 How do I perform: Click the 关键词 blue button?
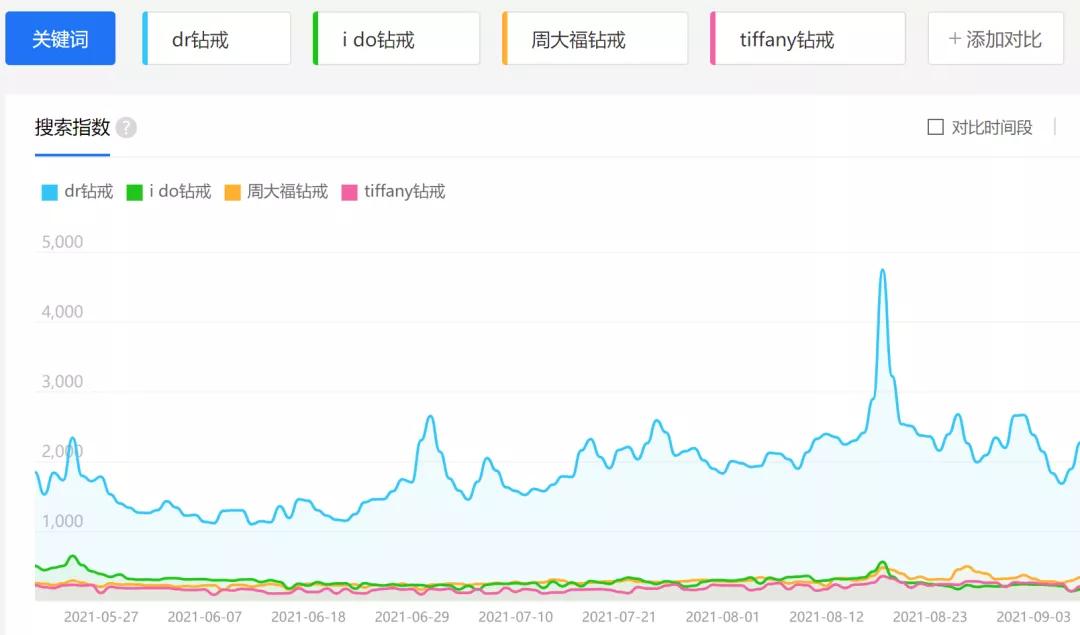click(60, 38)
